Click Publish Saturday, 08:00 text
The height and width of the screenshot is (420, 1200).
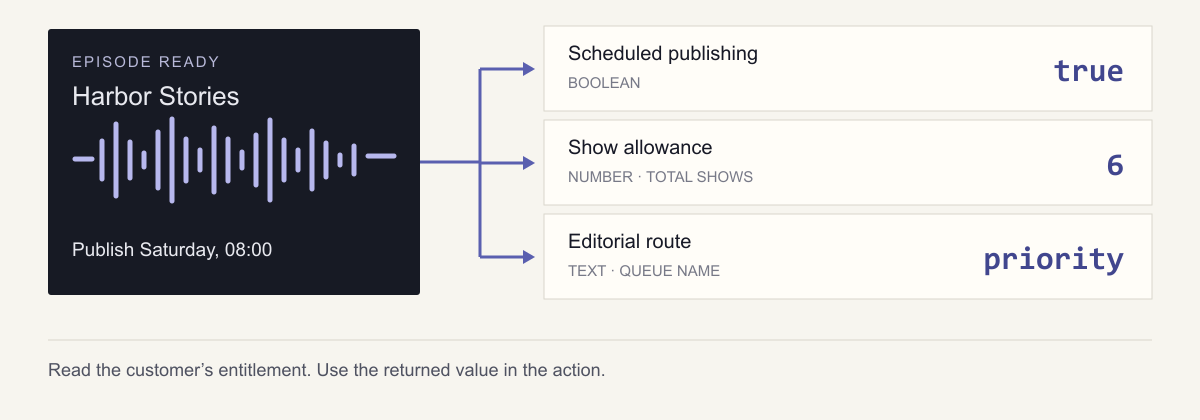pyautogui.click(x=172, y=249)
